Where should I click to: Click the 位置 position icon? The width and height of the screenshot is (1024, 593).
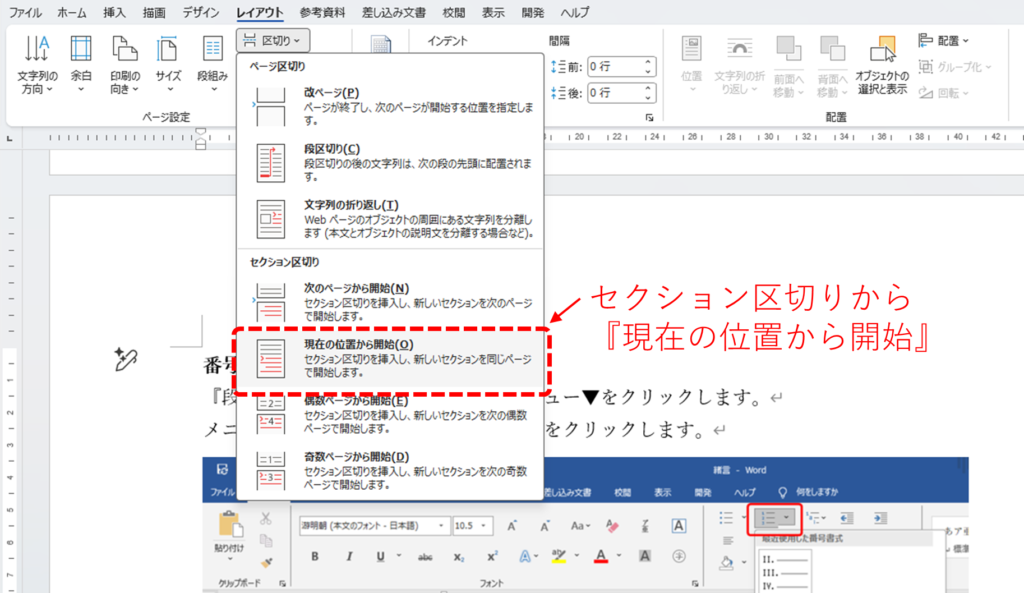(690, 52)
